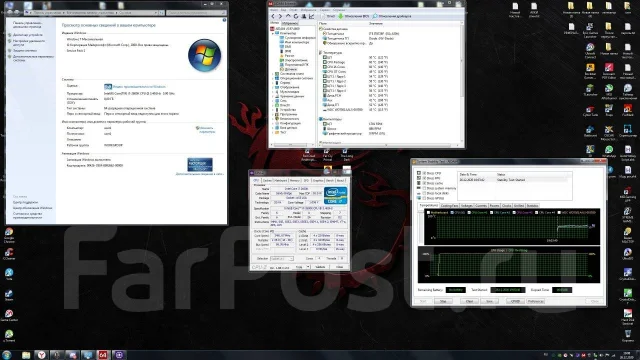Enable Stress GPU(s) checkbox
The width and height of the screenshot is (640, 360).
coord(424,198)
